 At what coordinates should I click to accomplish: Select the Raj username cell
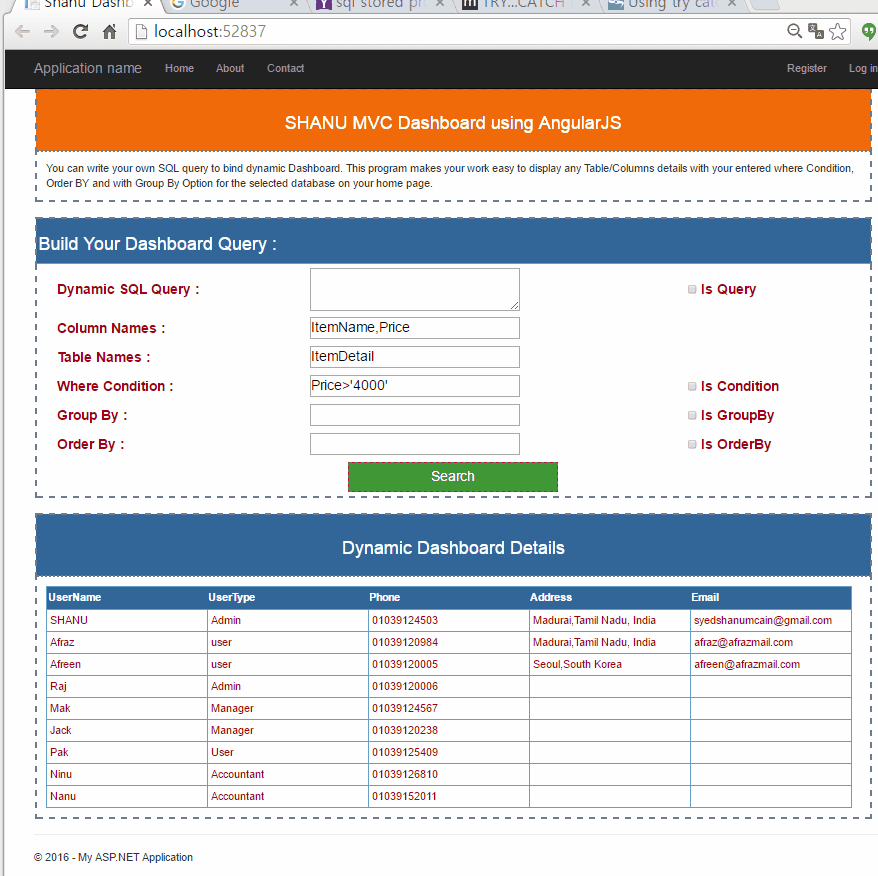(127, 686)
